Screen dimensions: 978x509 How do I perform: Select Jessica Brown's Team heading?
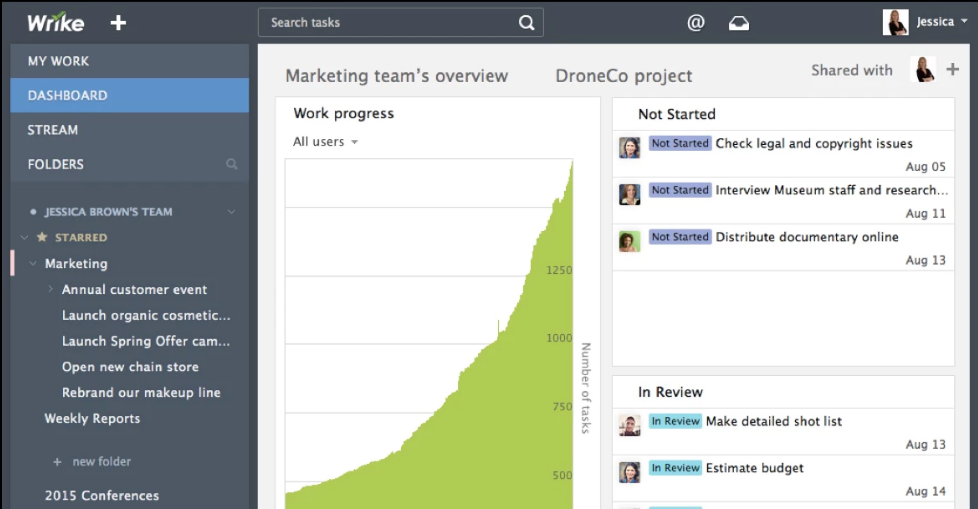(109, 211)
